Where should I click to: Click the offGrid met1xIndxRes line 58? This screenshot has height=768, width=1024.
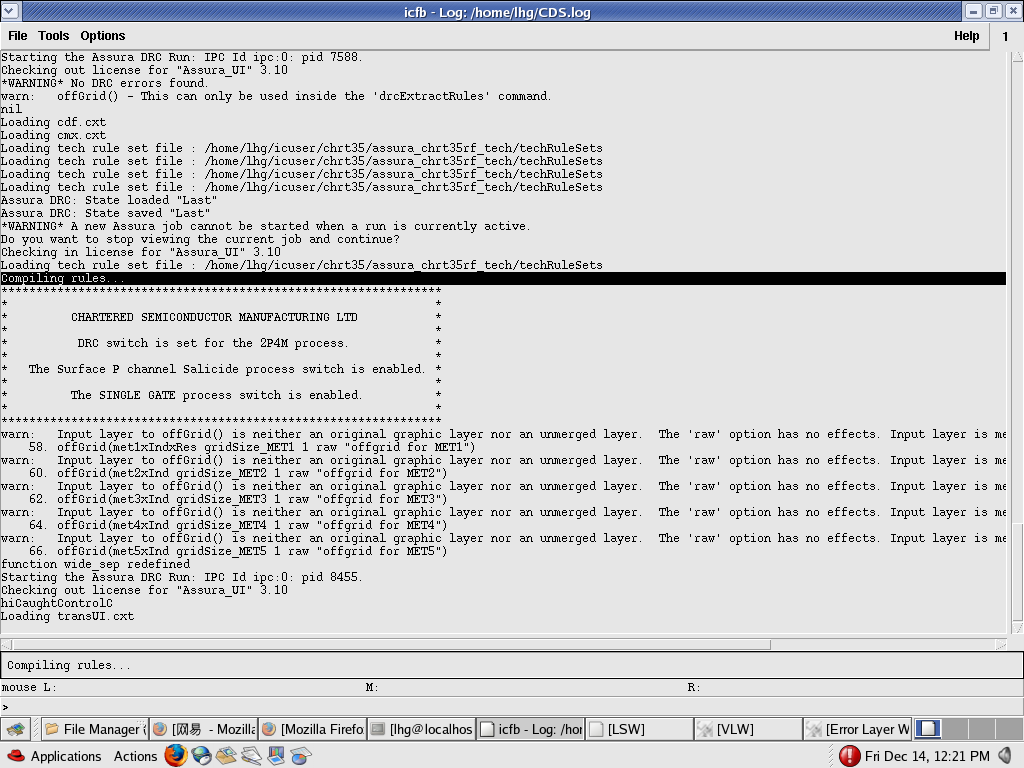click(252, 447)
